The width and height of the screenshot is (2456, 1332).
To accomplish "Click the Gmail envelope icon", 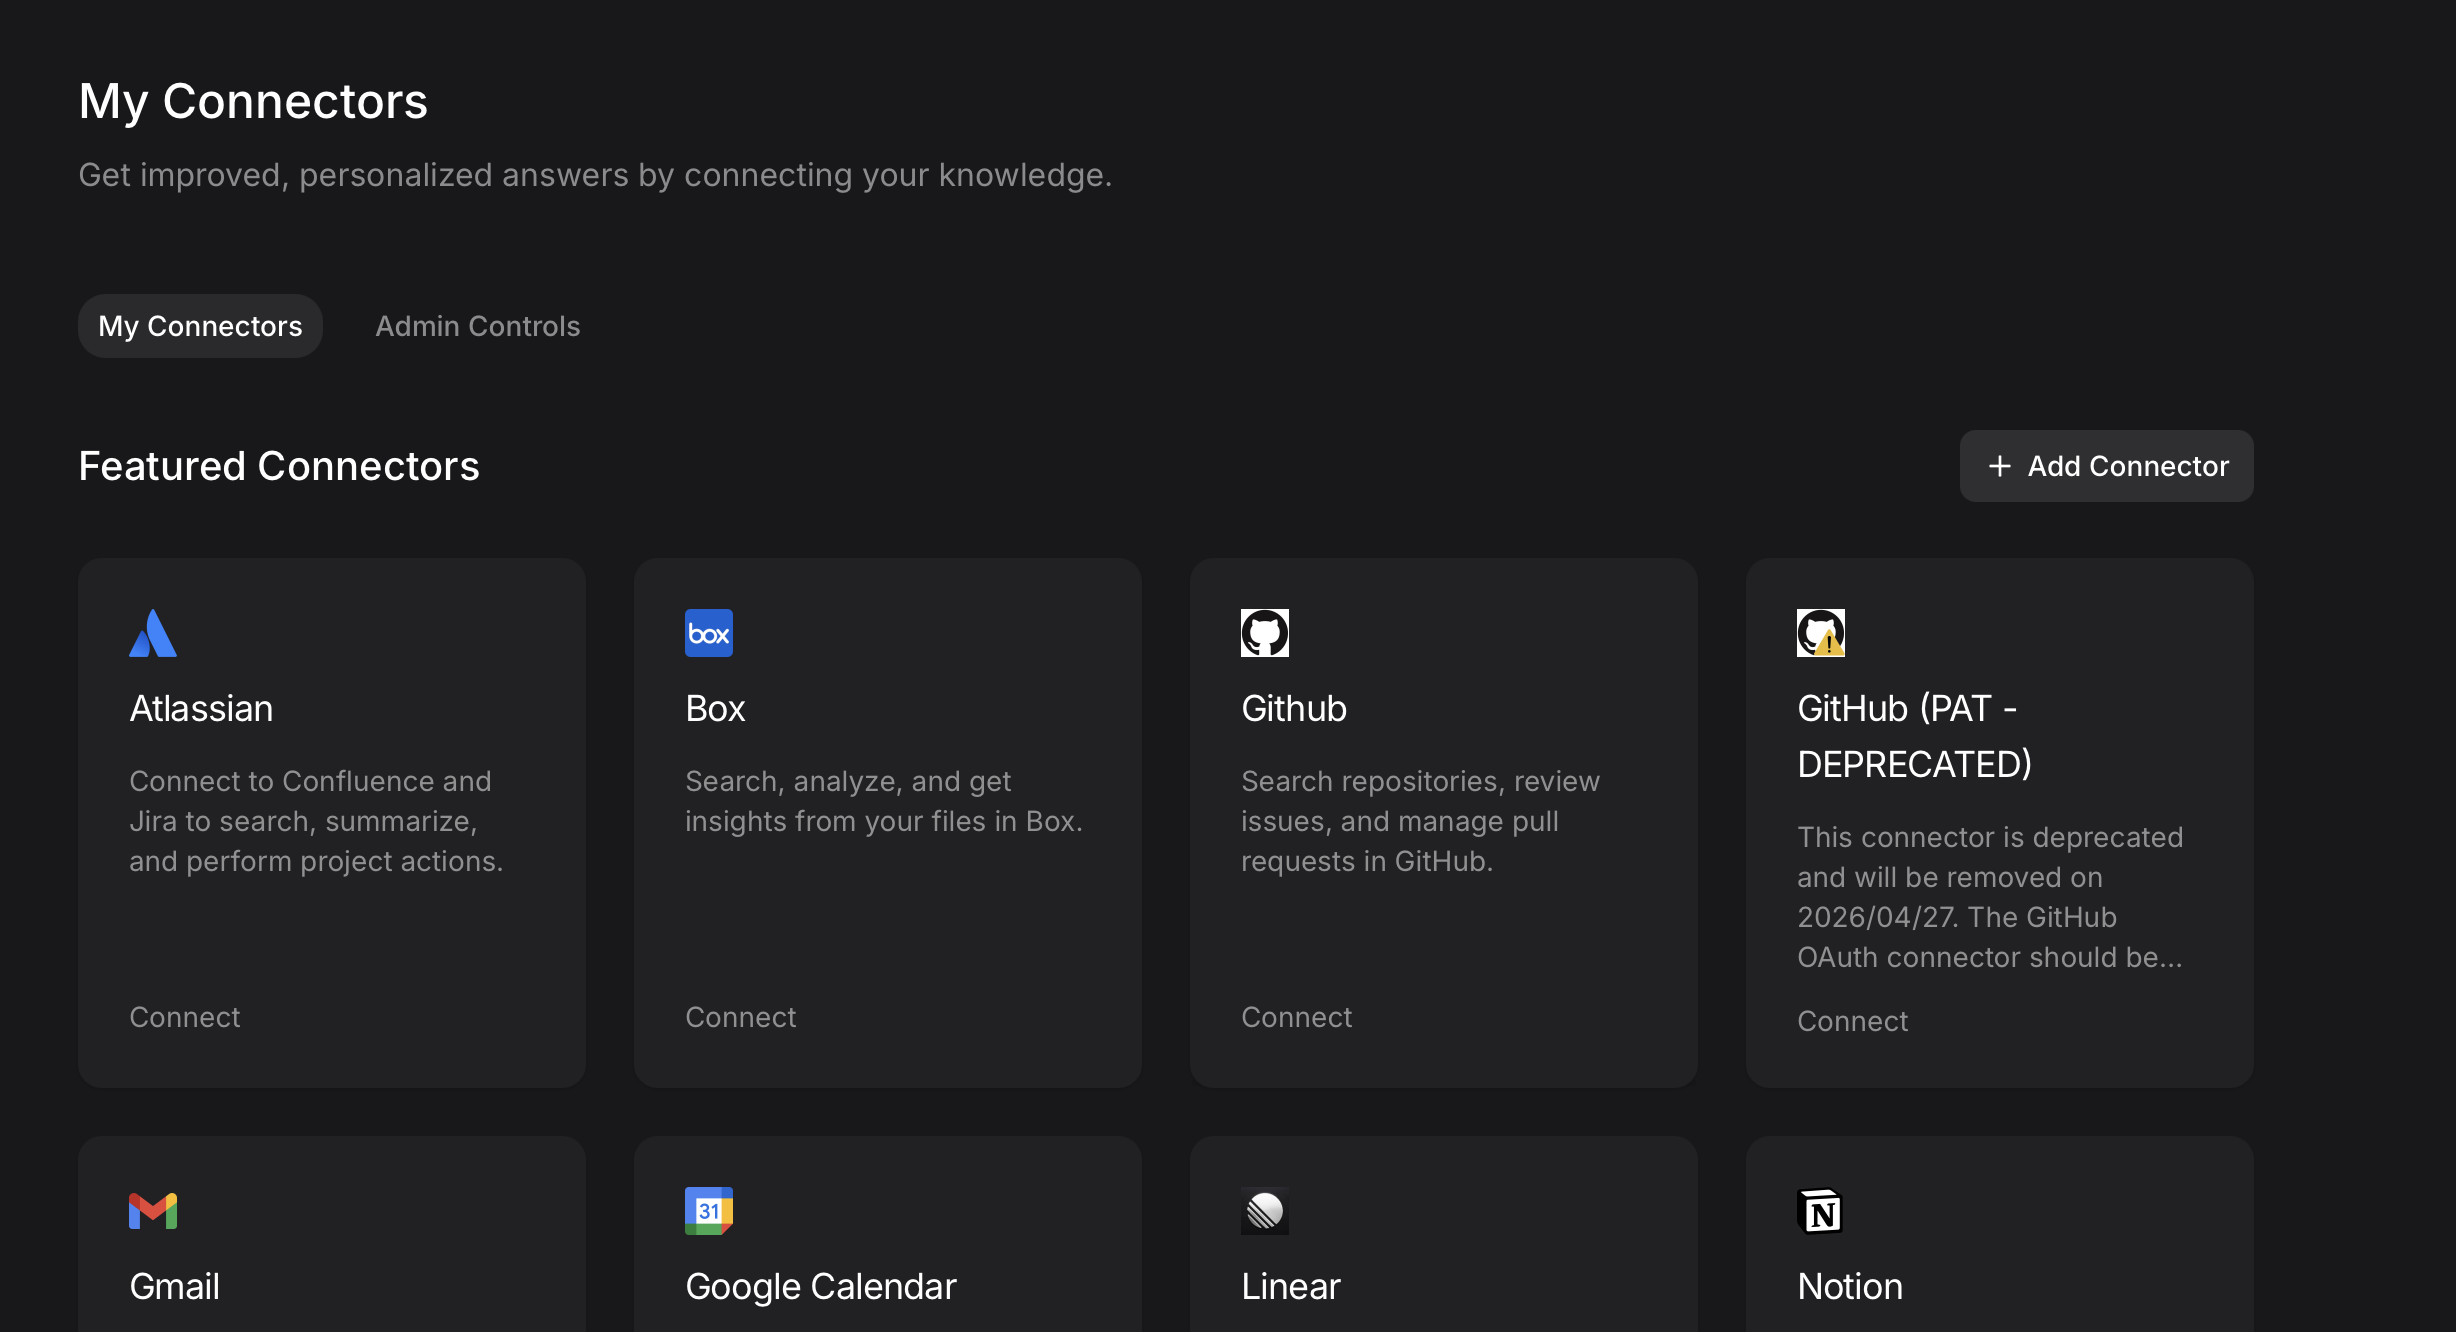I will coord(153,1211).
